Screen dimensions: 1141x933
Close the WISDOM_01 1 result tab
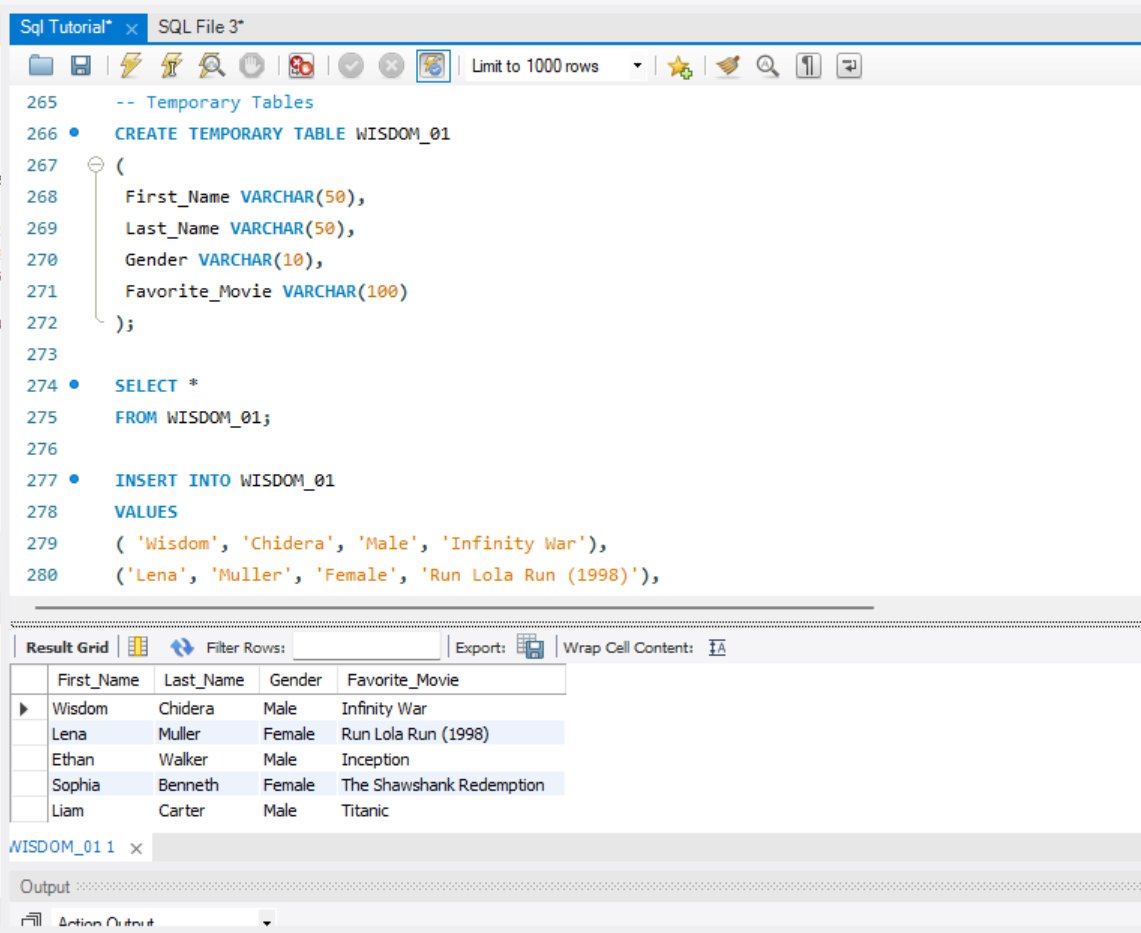[x=136, y=848]
